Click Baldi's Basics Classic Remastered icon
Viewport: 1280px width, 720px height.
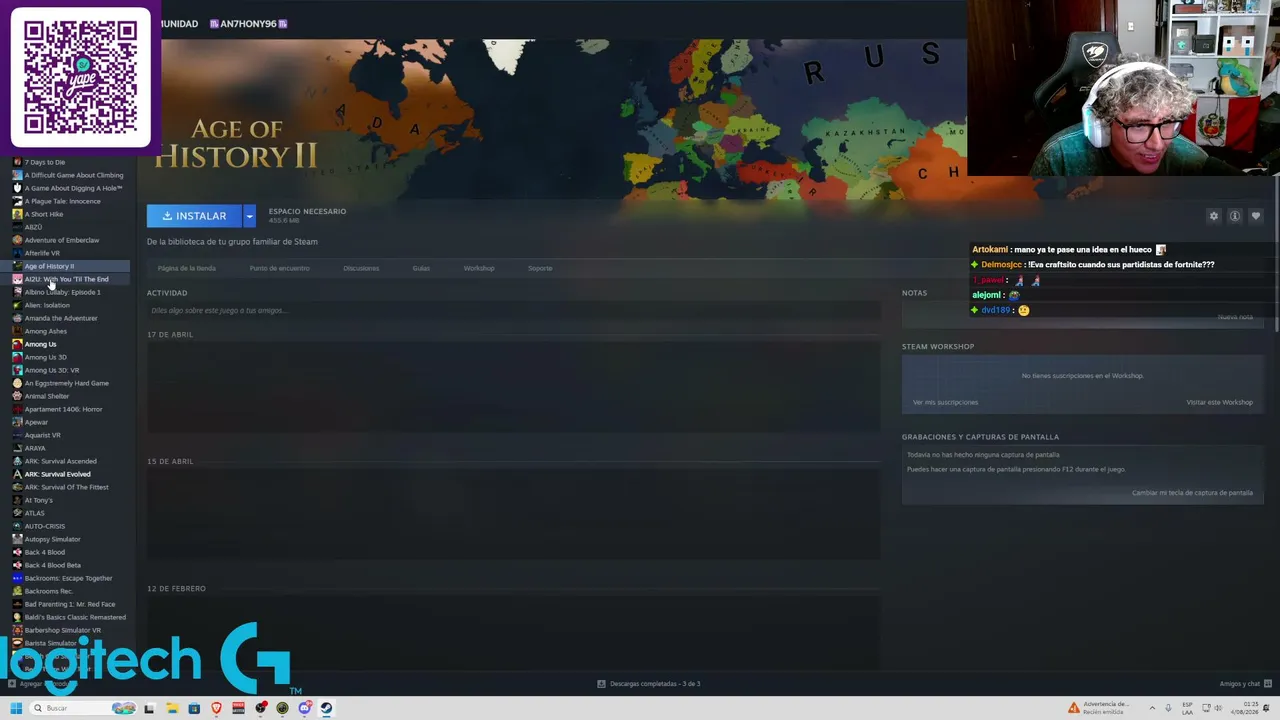tap(17, 617)
